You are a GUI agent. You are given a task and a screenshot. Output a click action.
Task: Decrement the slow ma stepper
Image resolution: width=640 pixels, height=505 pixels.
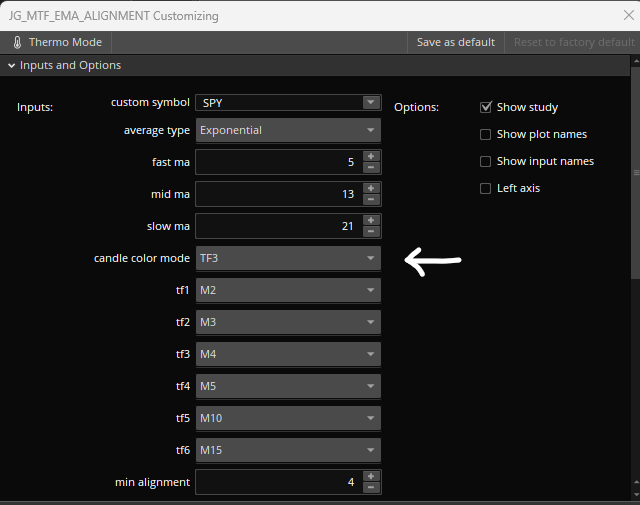[371, 232]
